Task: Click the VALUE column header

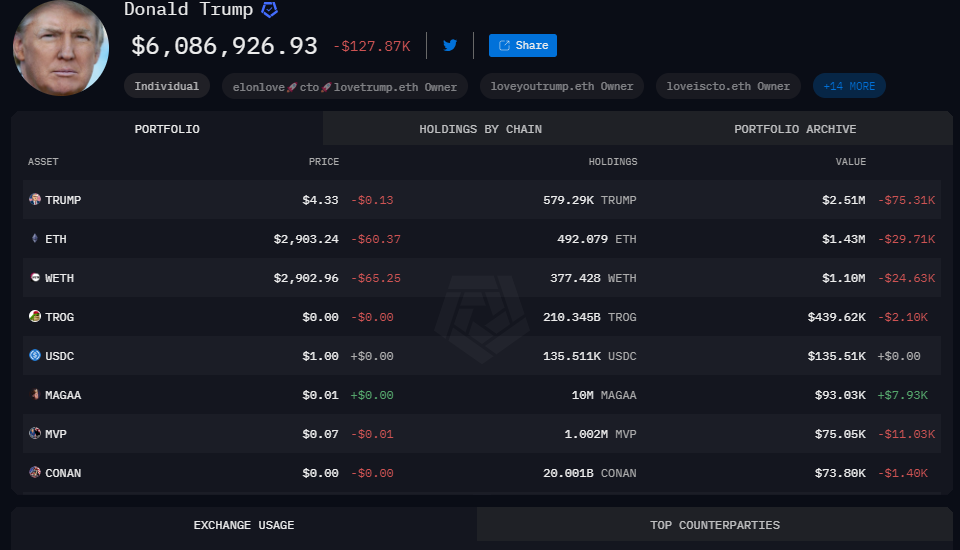Action: coord(851,162)
